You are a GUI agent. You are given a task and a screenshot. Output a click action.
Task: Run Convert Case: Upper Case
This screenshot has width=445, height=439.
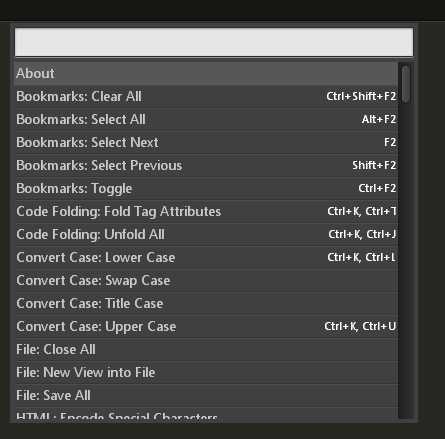(x=206, y=326)
